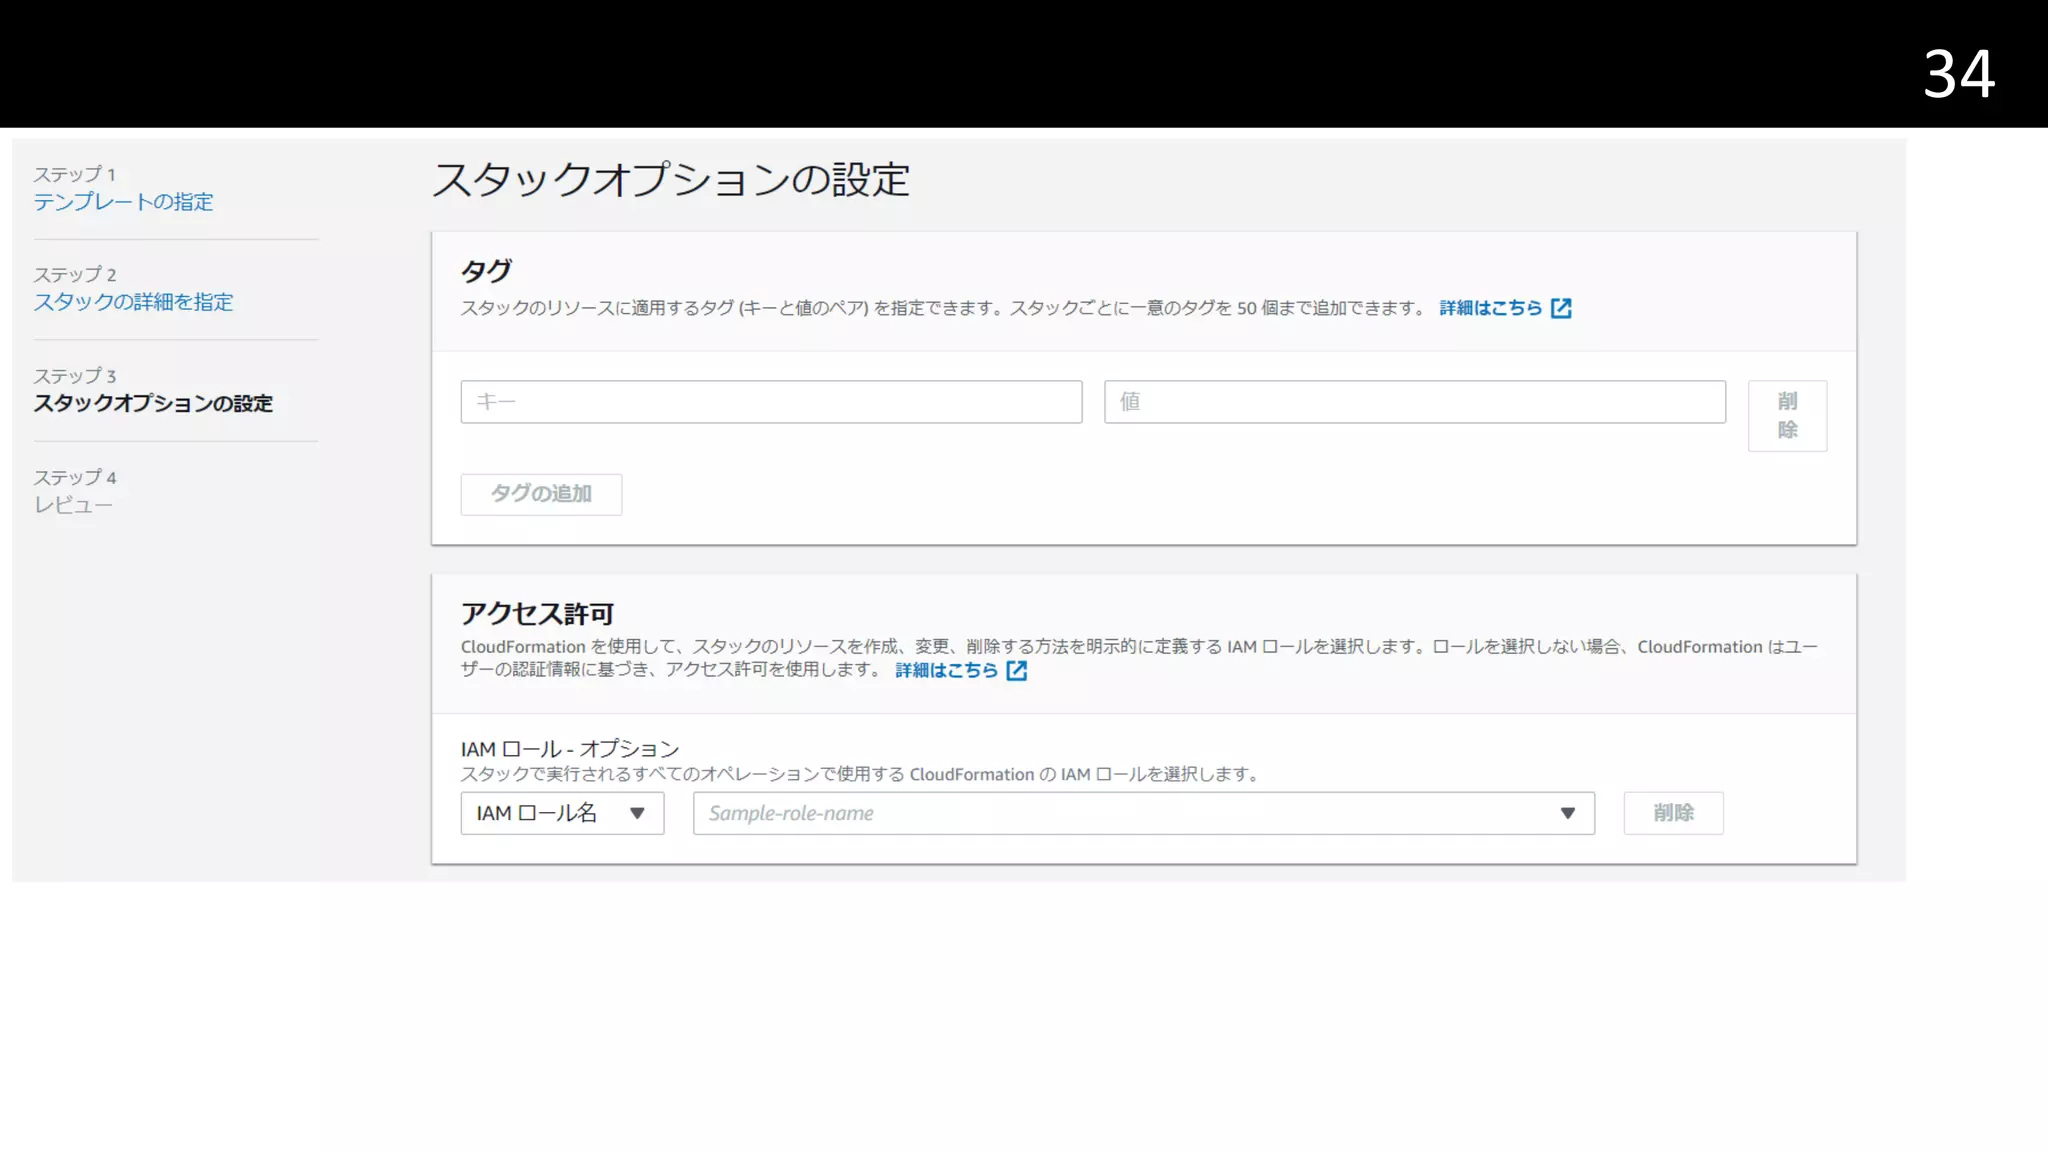Click the slide number 34

tap(1958, 73)
